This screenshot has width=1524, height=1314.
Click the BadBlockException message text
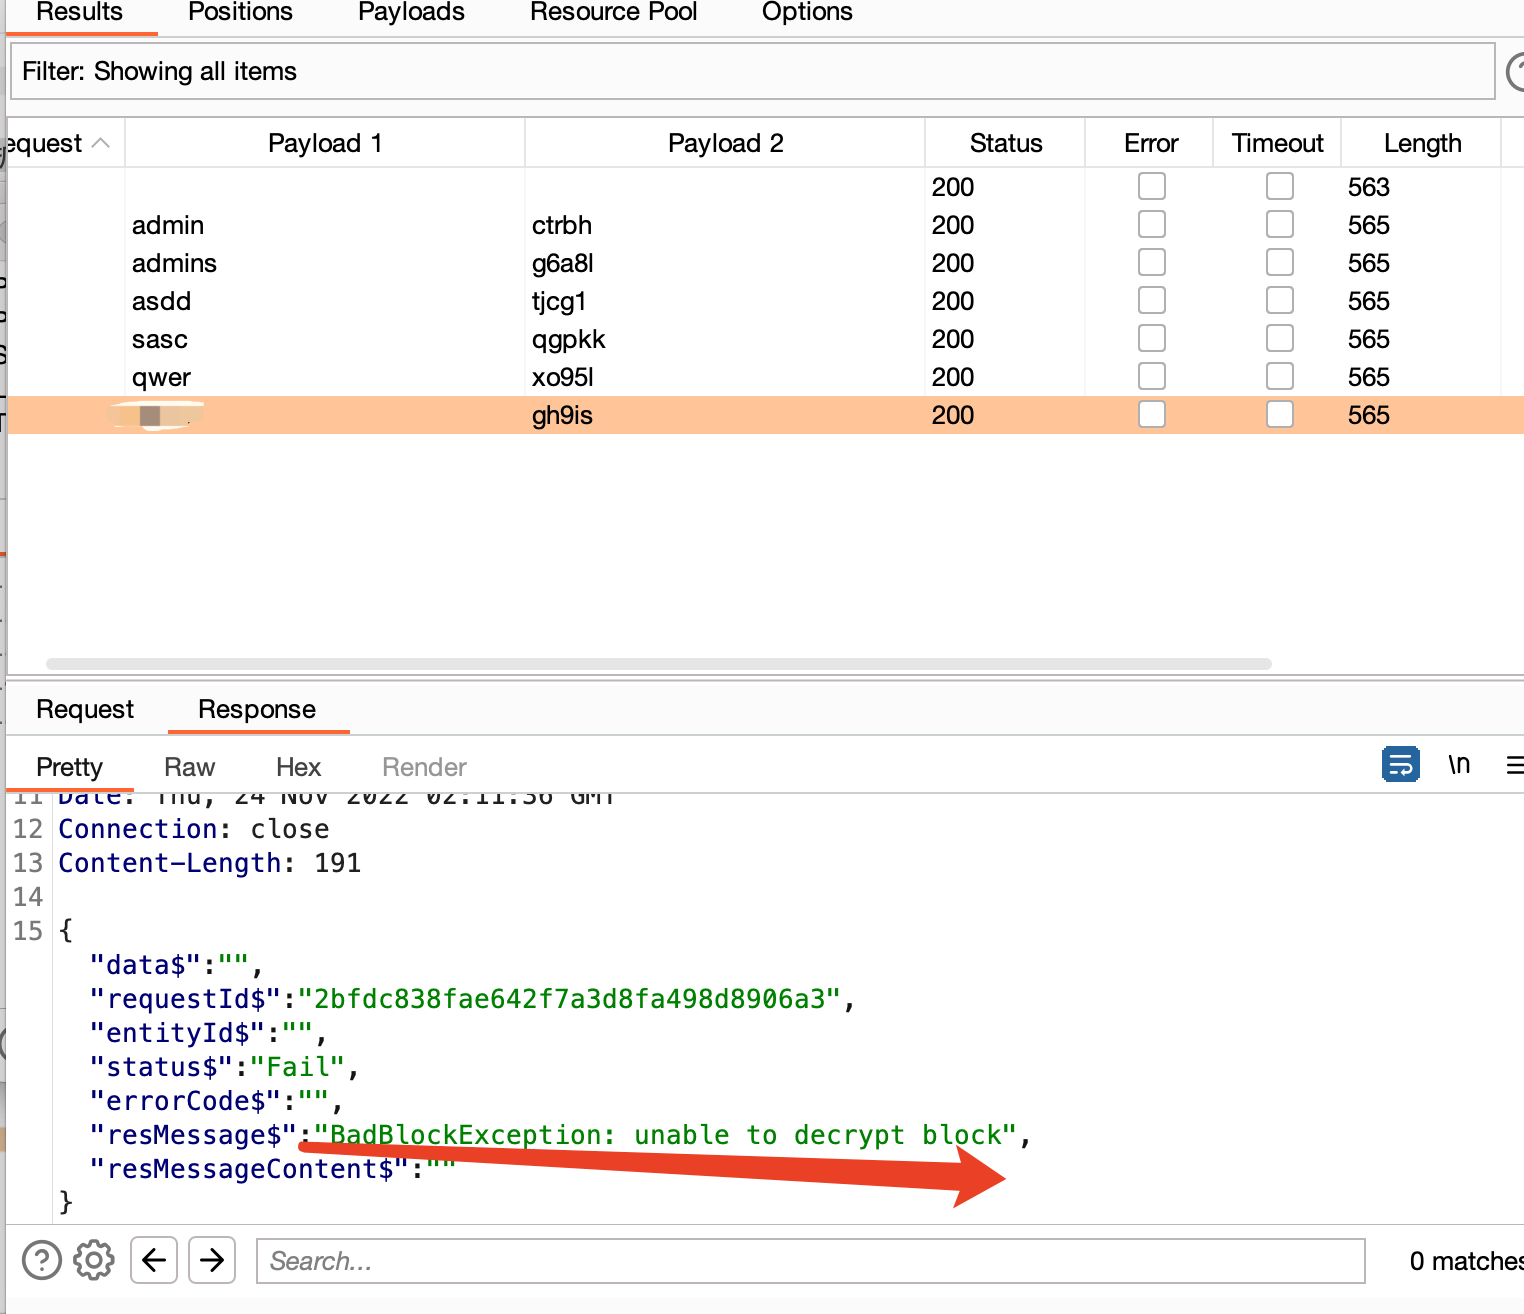click(665, 1135)
